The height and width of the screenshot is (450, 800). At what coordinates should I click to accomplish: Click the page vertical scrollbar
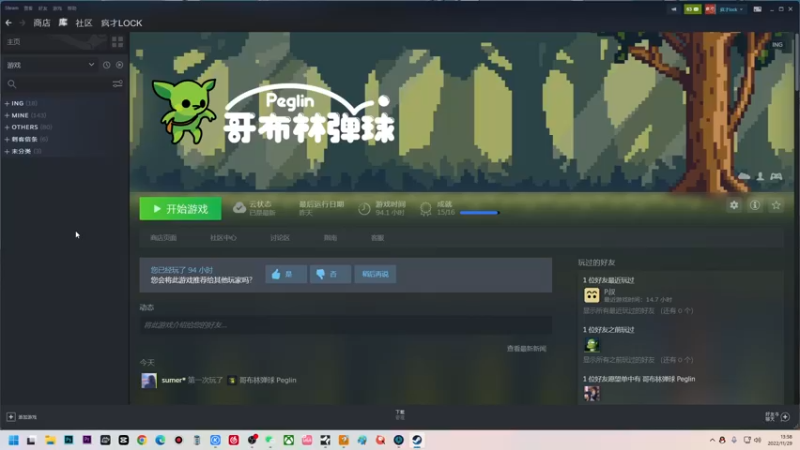click(796, 61)
